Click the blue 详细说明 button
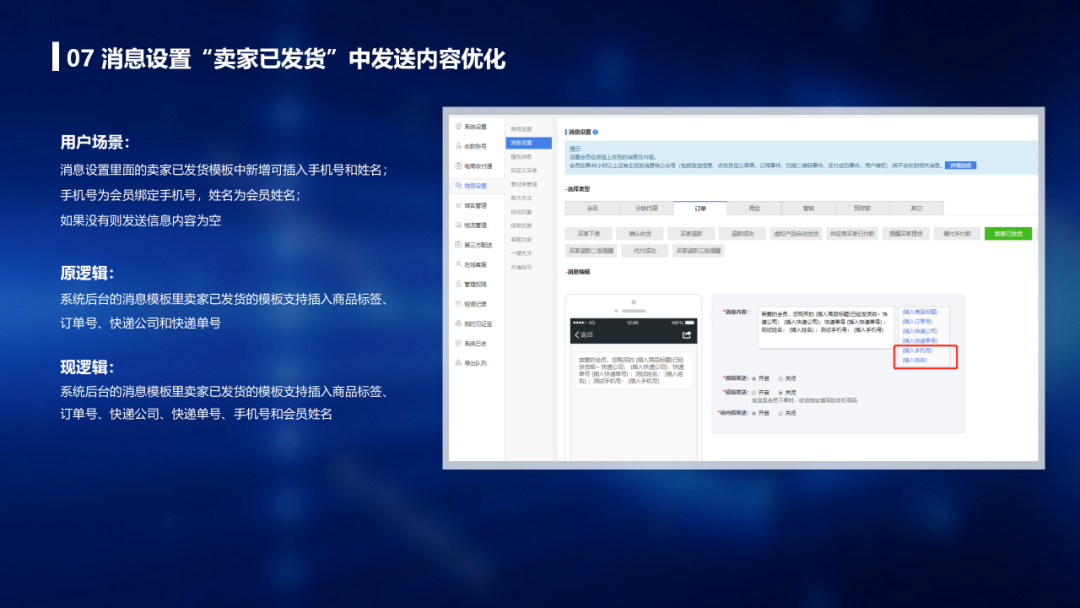Screen dimensions: 1080x608 click(x=960, y=165)
